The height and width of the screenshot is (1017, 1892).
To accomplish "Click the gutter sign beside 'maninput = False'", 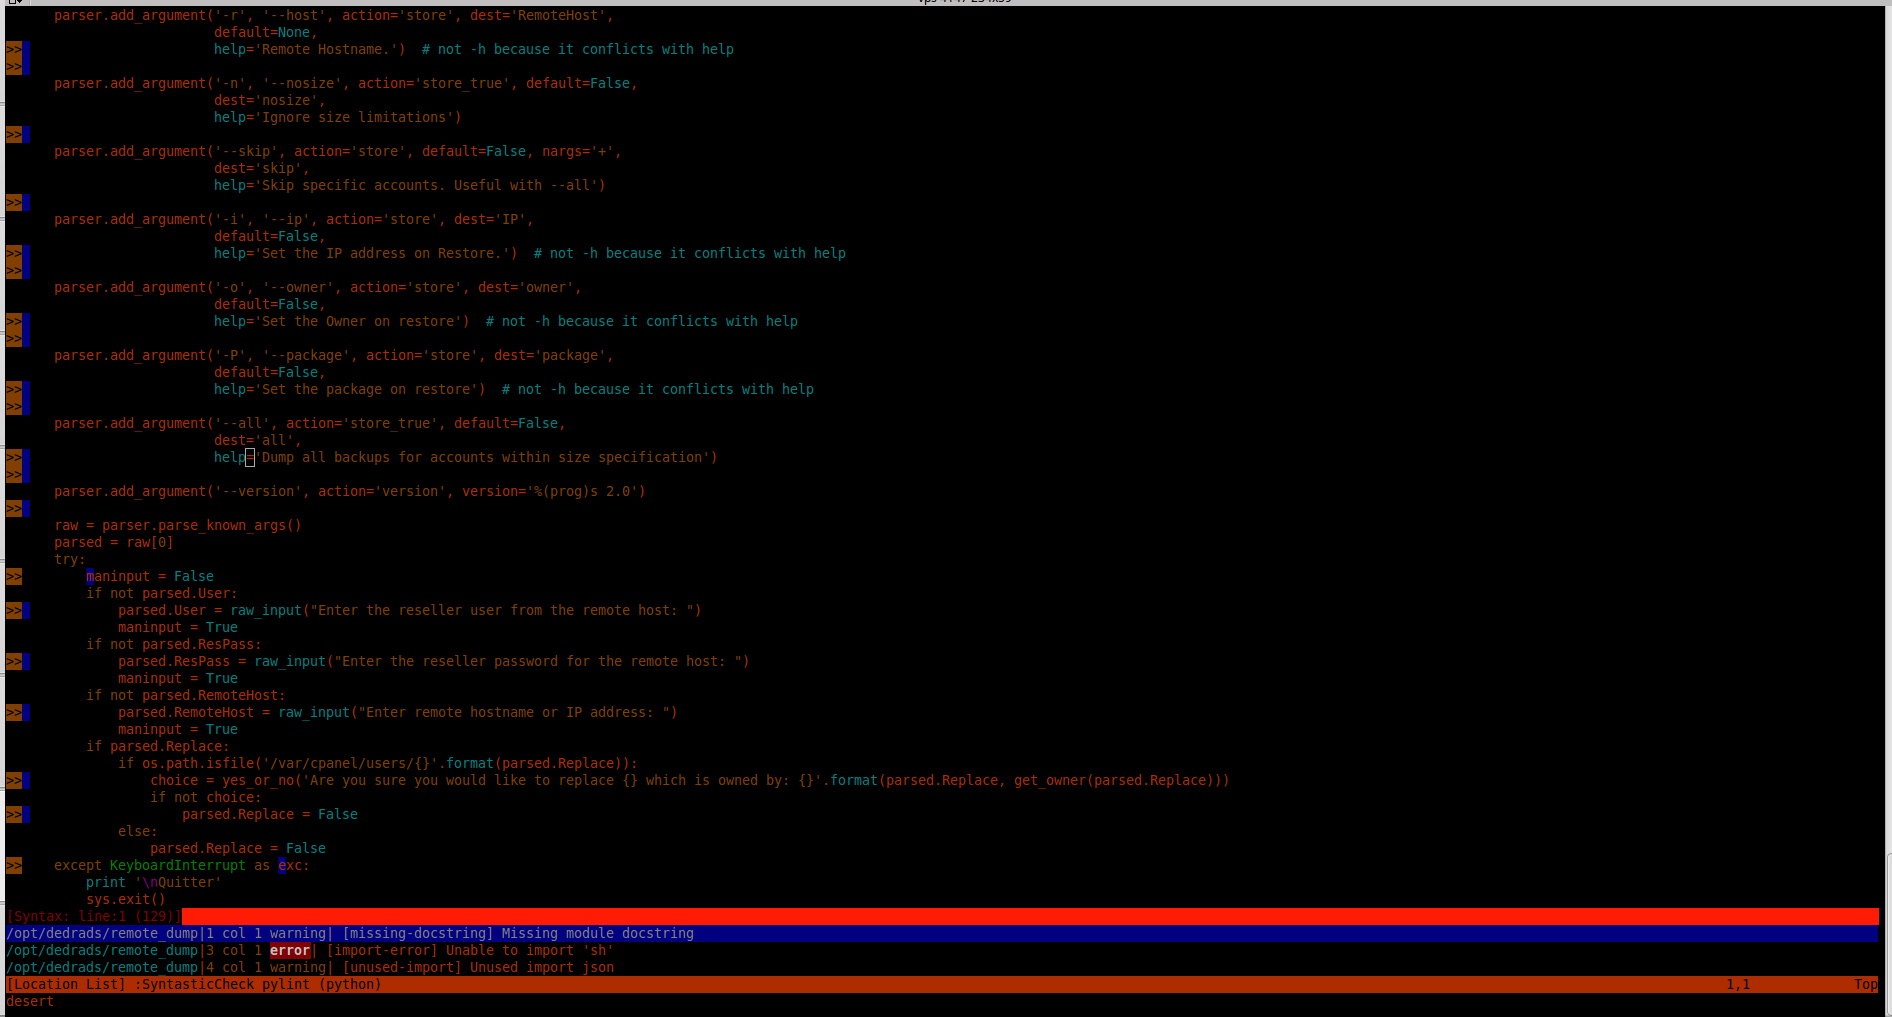I will coord(14,577).
